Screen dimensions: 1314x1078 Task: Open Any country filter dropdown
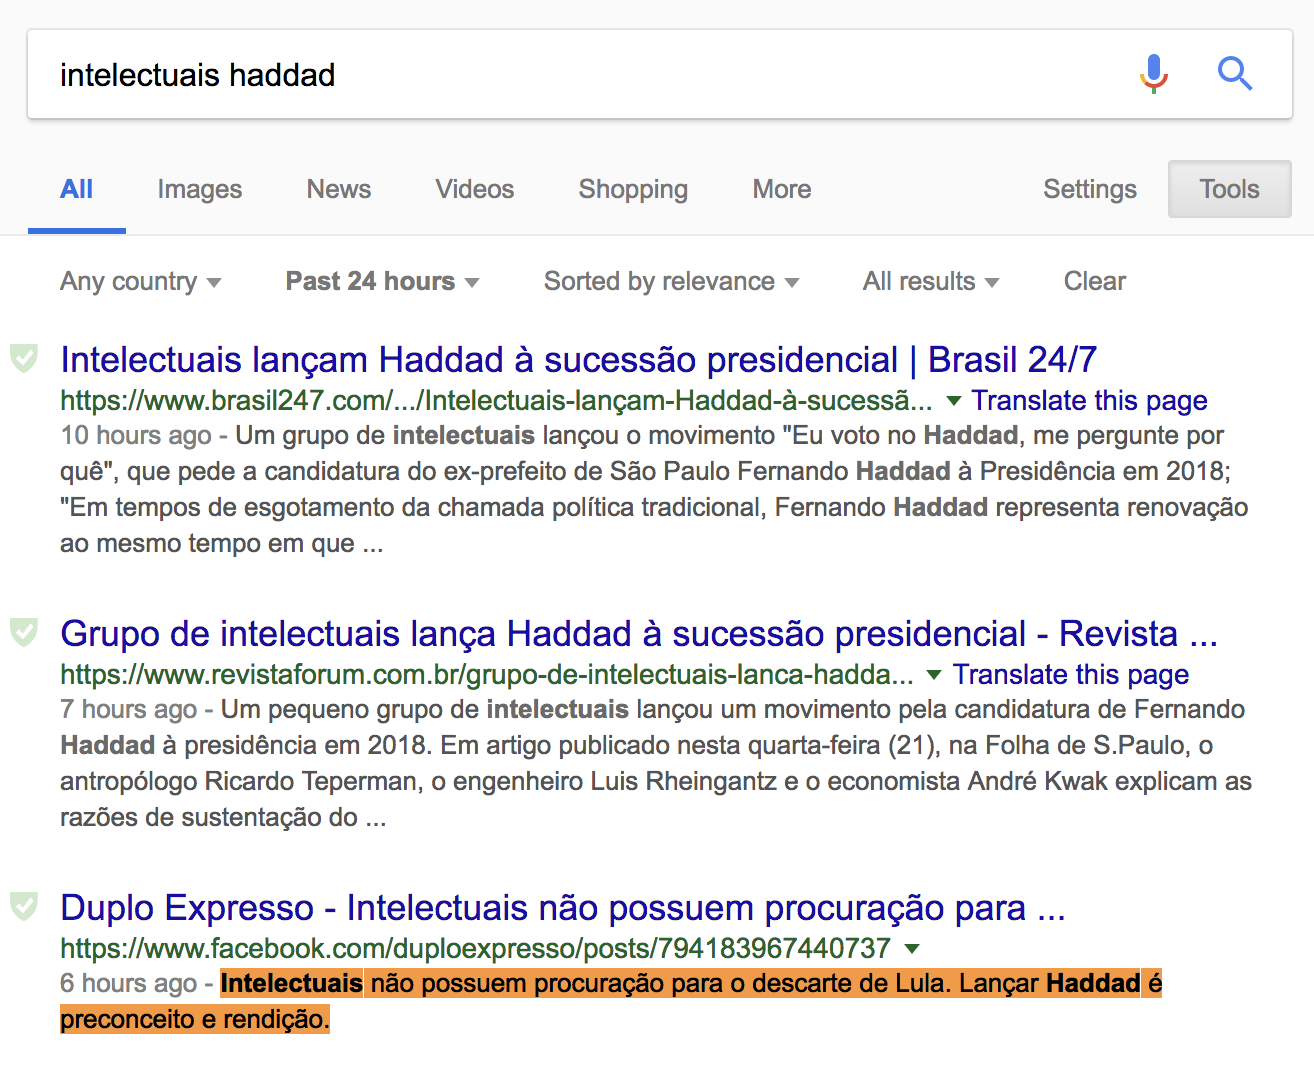(x=140, y=282)
